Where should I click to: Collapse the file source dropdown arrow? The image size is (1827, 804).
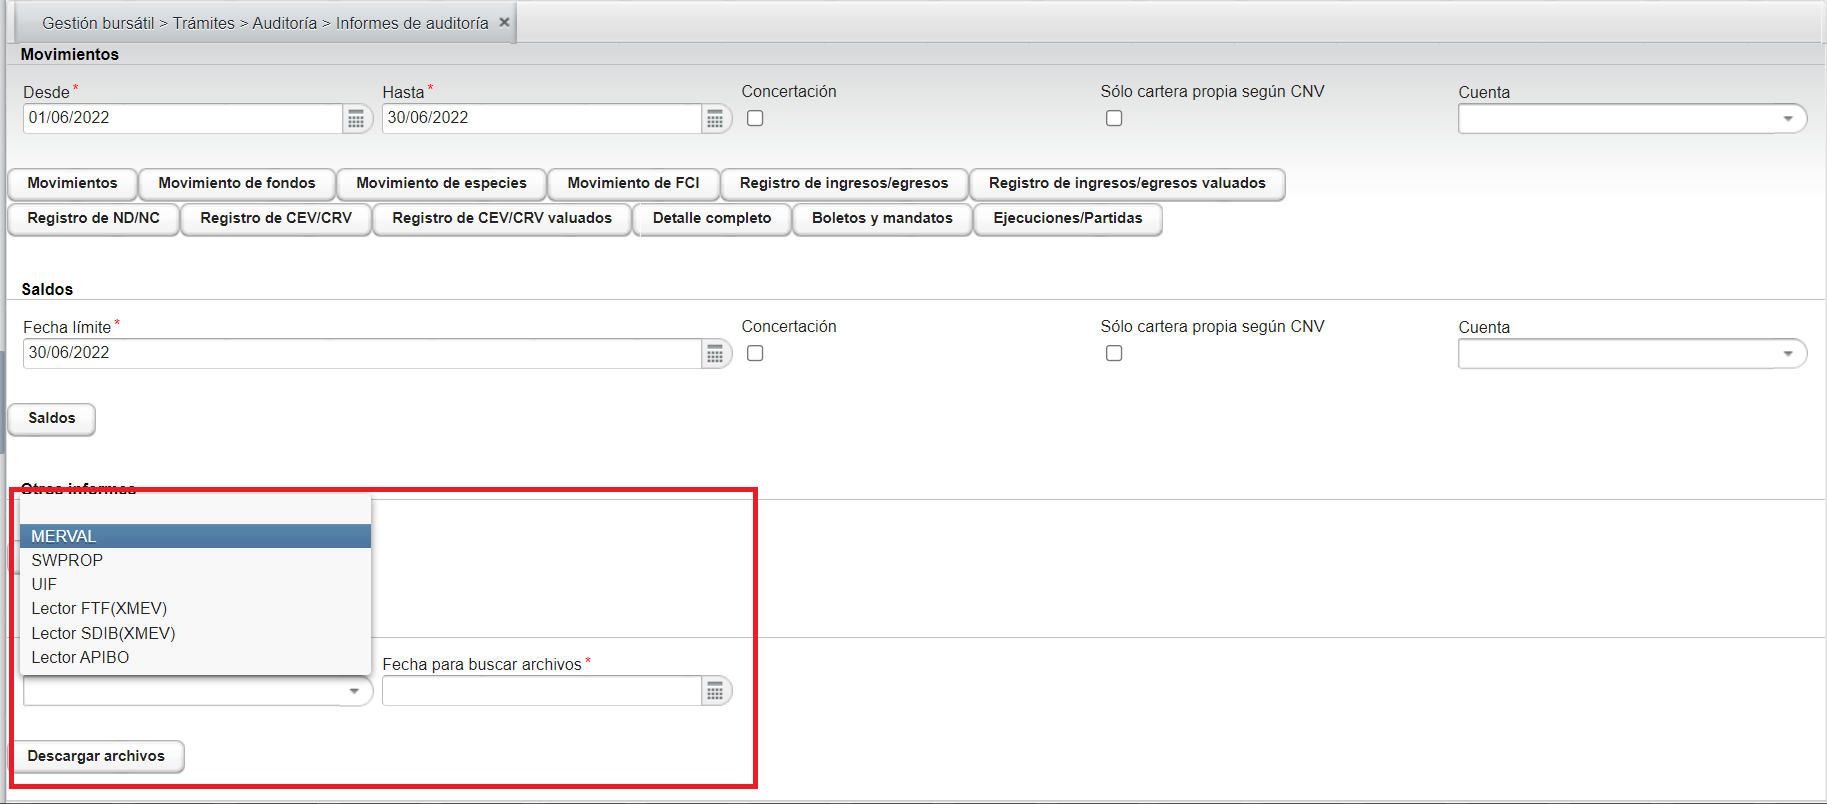pyautogui.click(x=354, y=691)
